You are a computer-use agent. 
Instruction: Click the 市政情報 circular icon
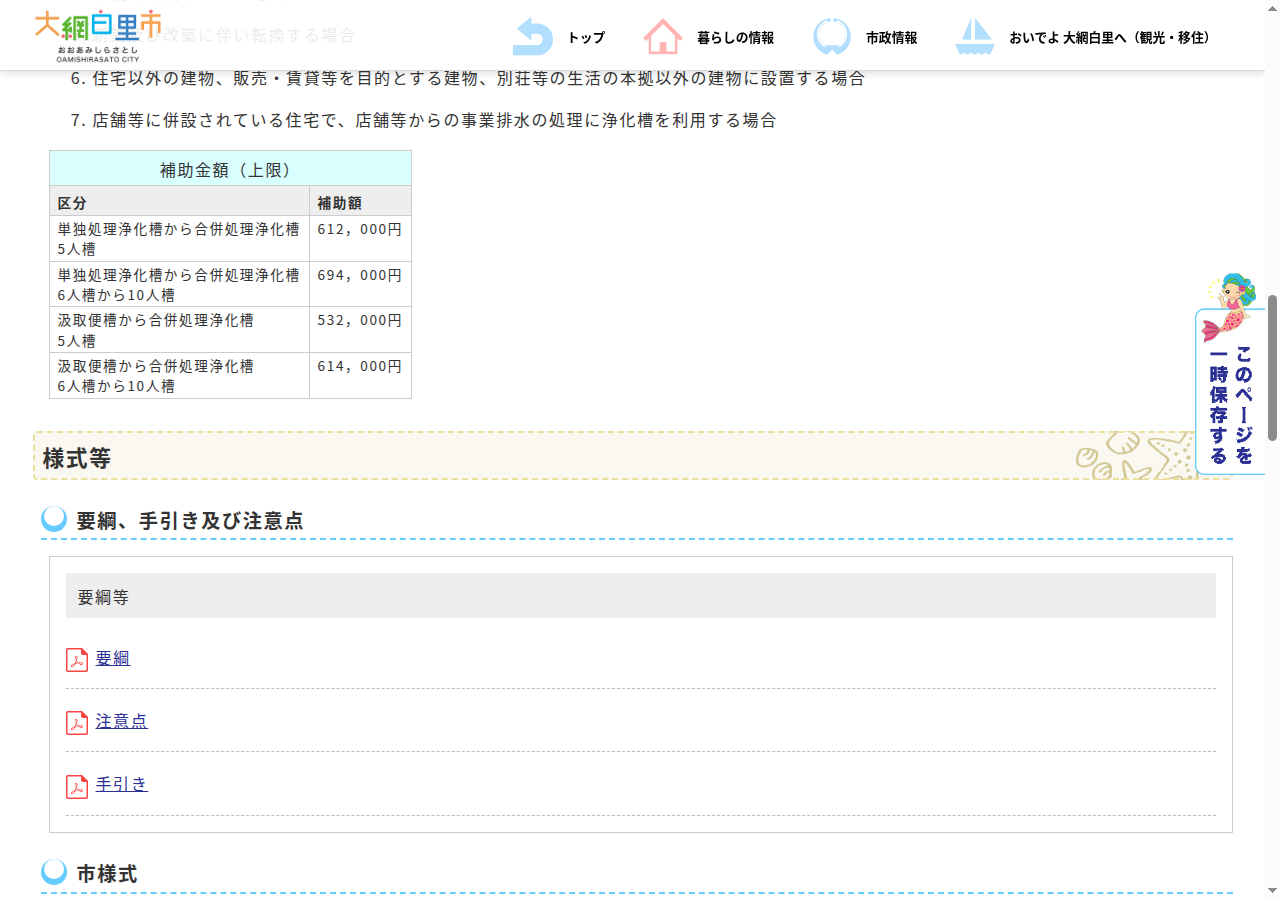pos(832,37)
